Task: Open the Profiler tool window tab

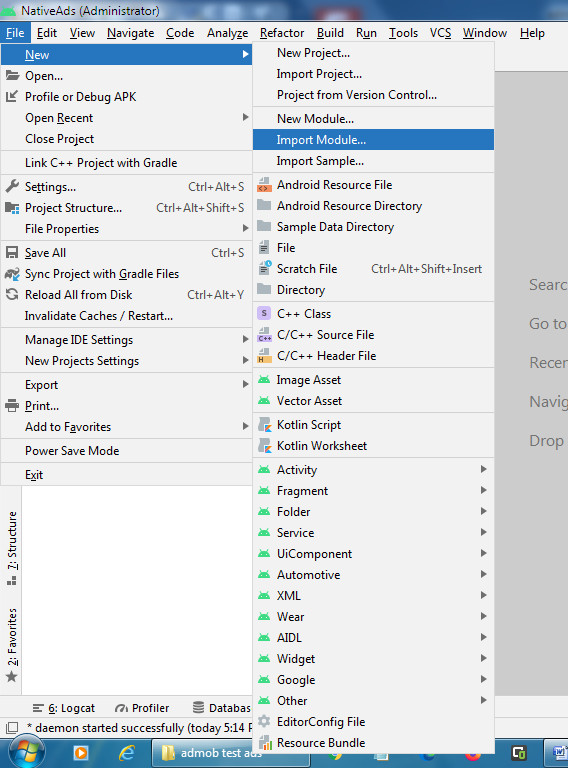Action: [142, 708]
